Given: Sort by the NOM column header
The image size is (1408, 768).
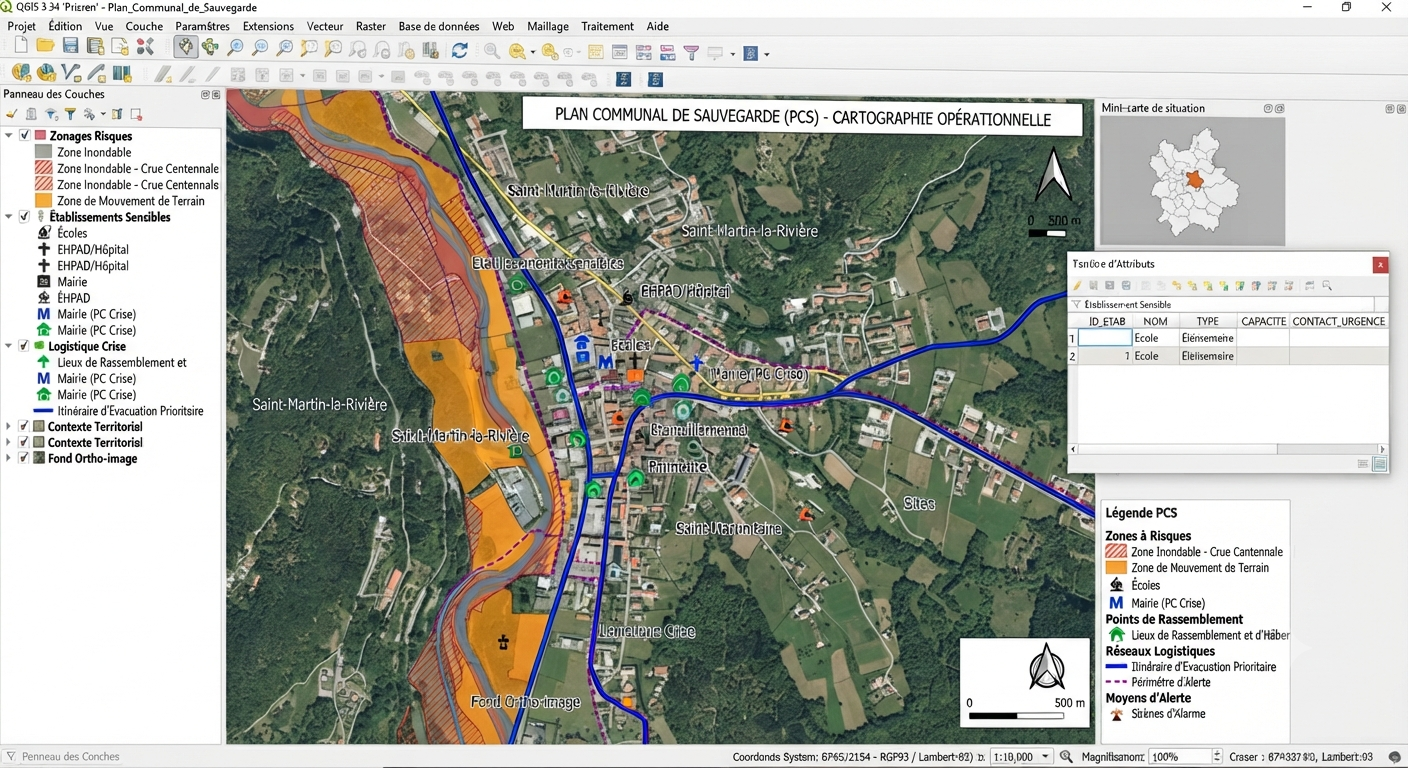Looking at the screenshot, I should [1156, 321].
